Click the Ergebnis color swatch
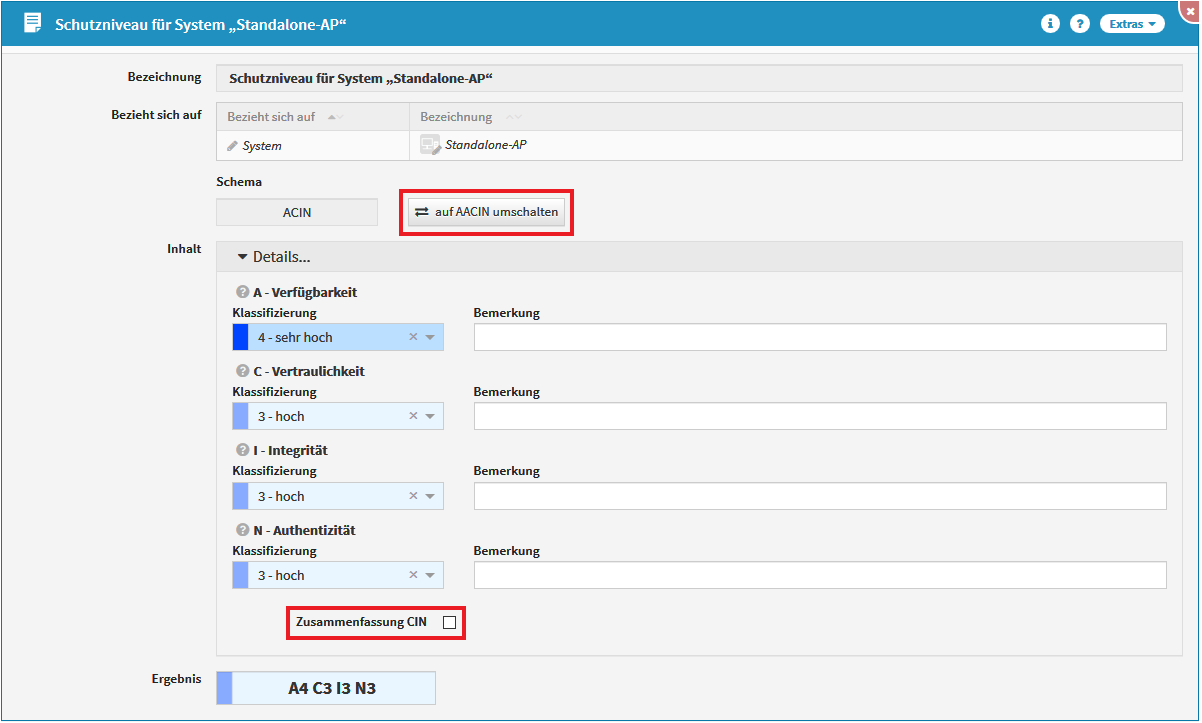1202x723 pixels. pyautogui.click(x=225, y=688)
